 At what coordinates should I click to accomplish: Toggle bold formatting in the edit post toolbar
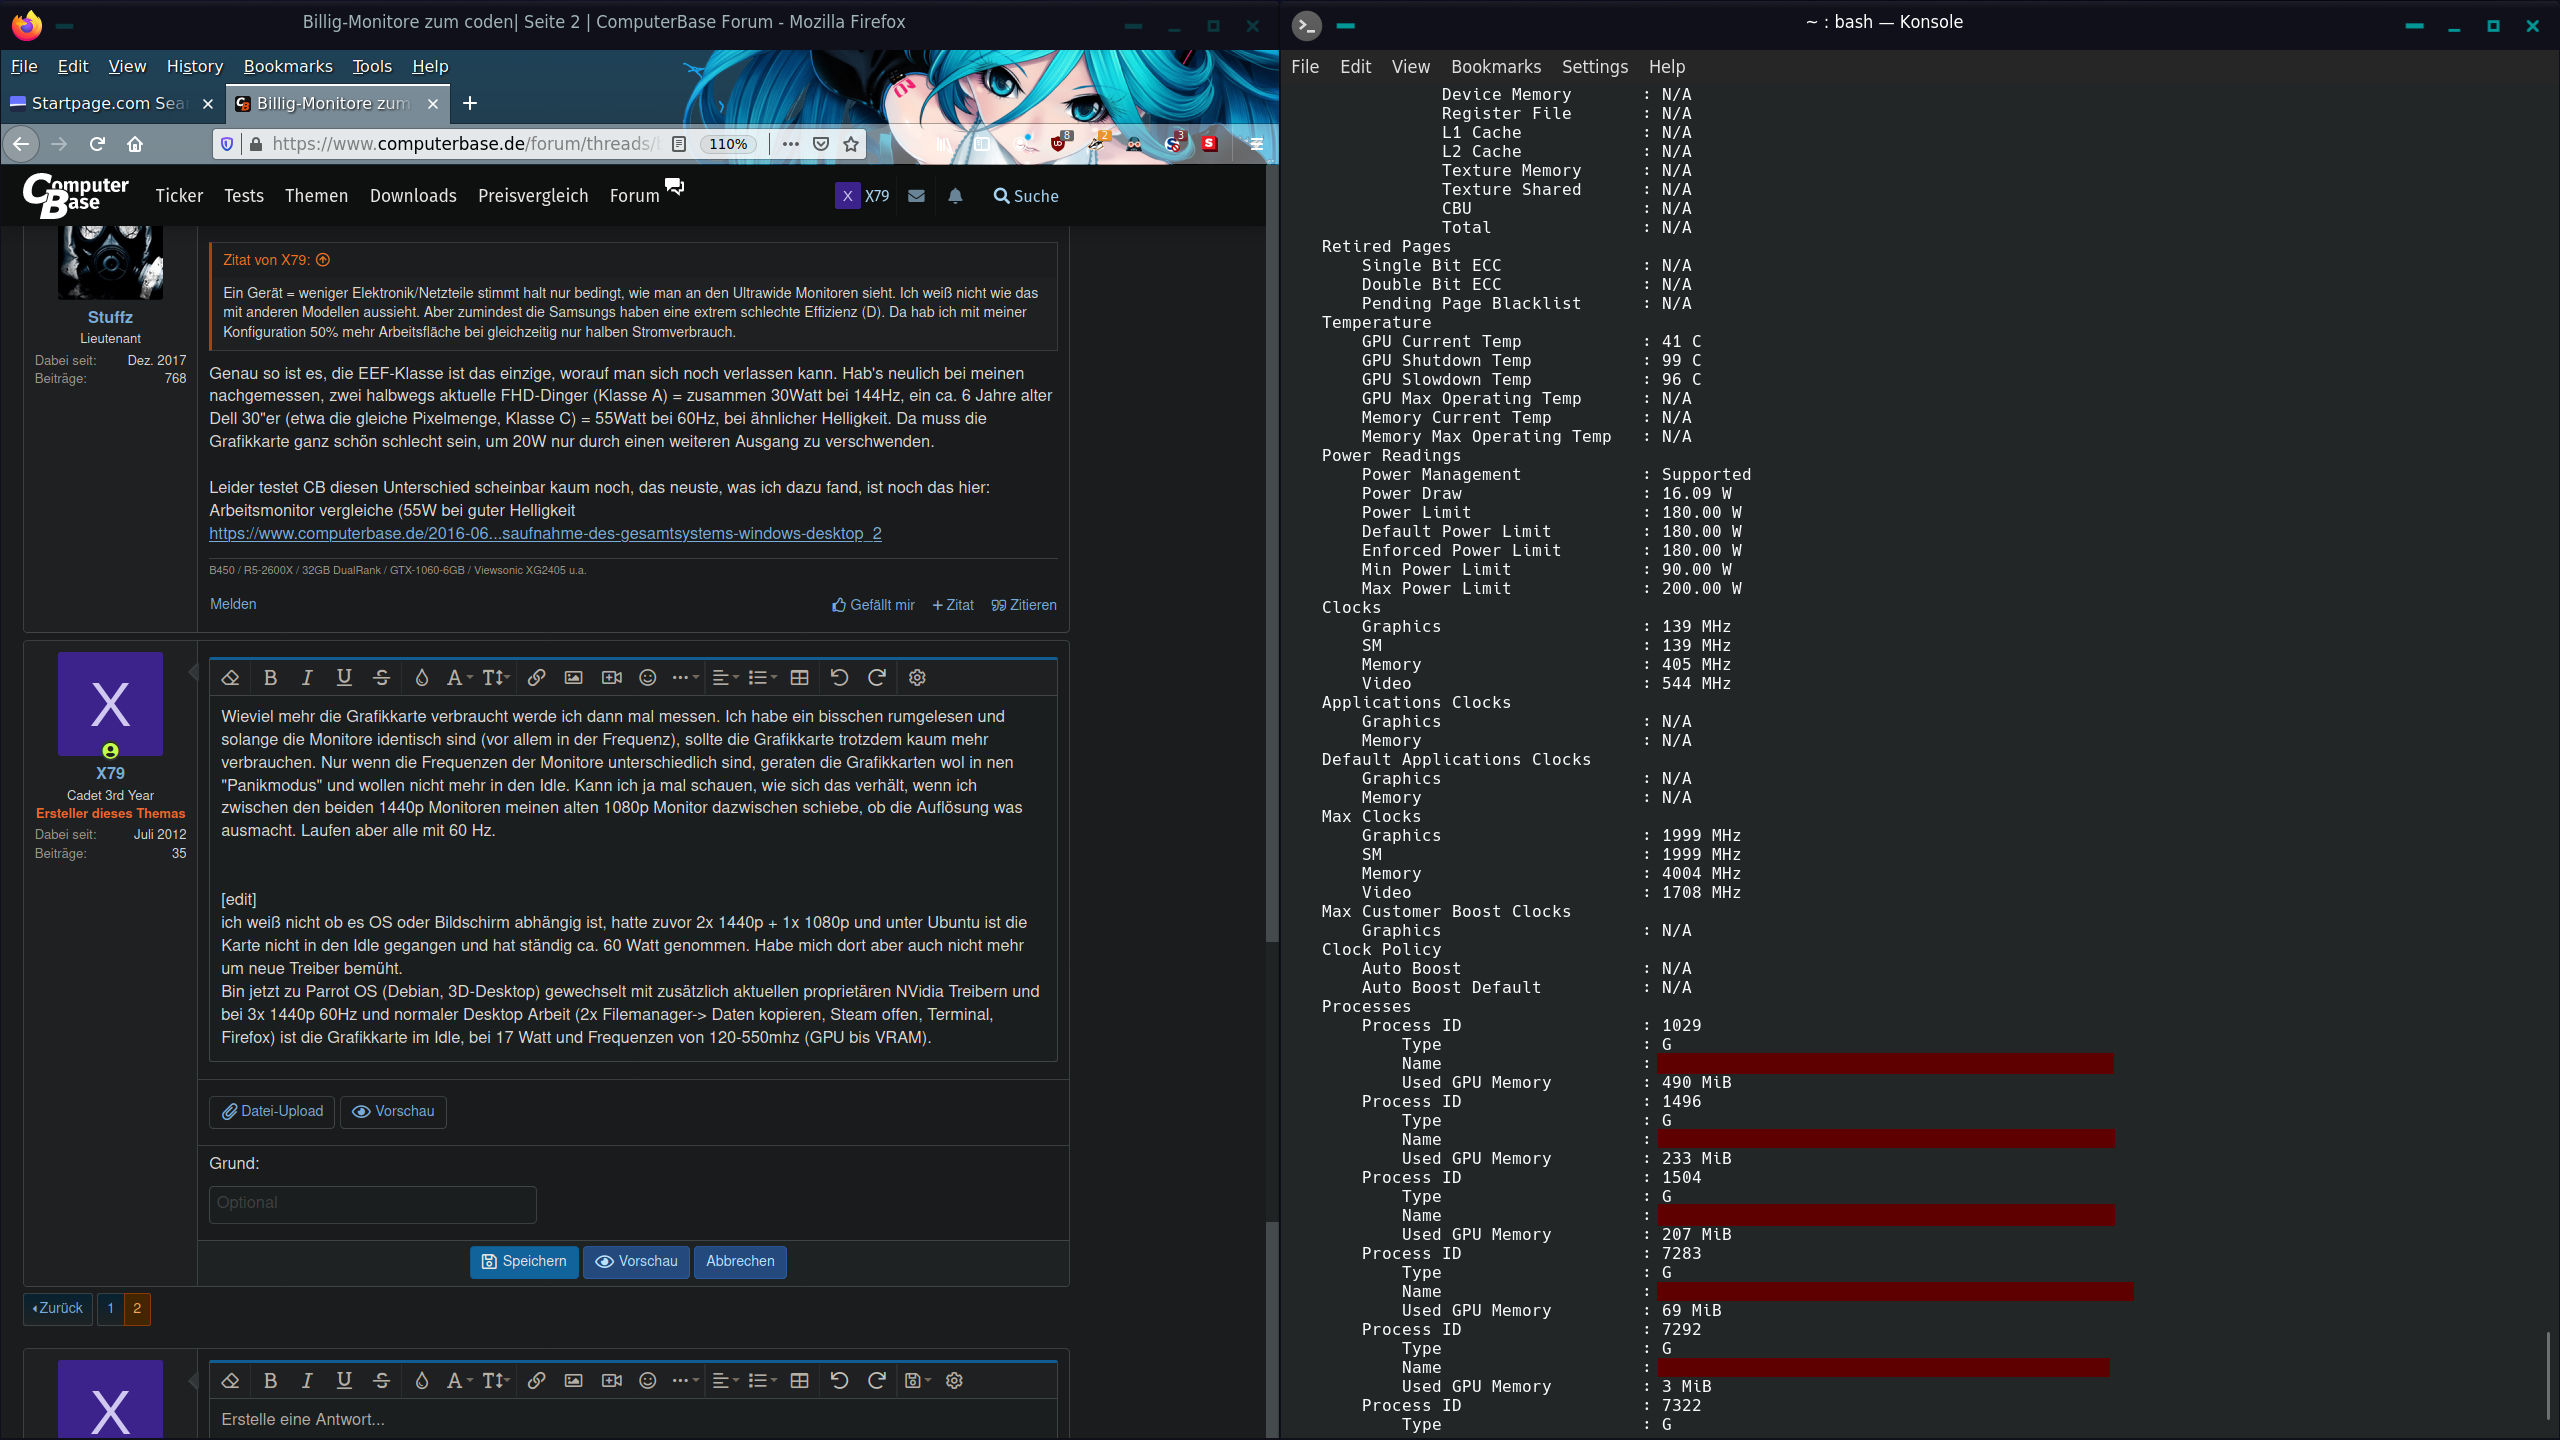coord(270,677)
